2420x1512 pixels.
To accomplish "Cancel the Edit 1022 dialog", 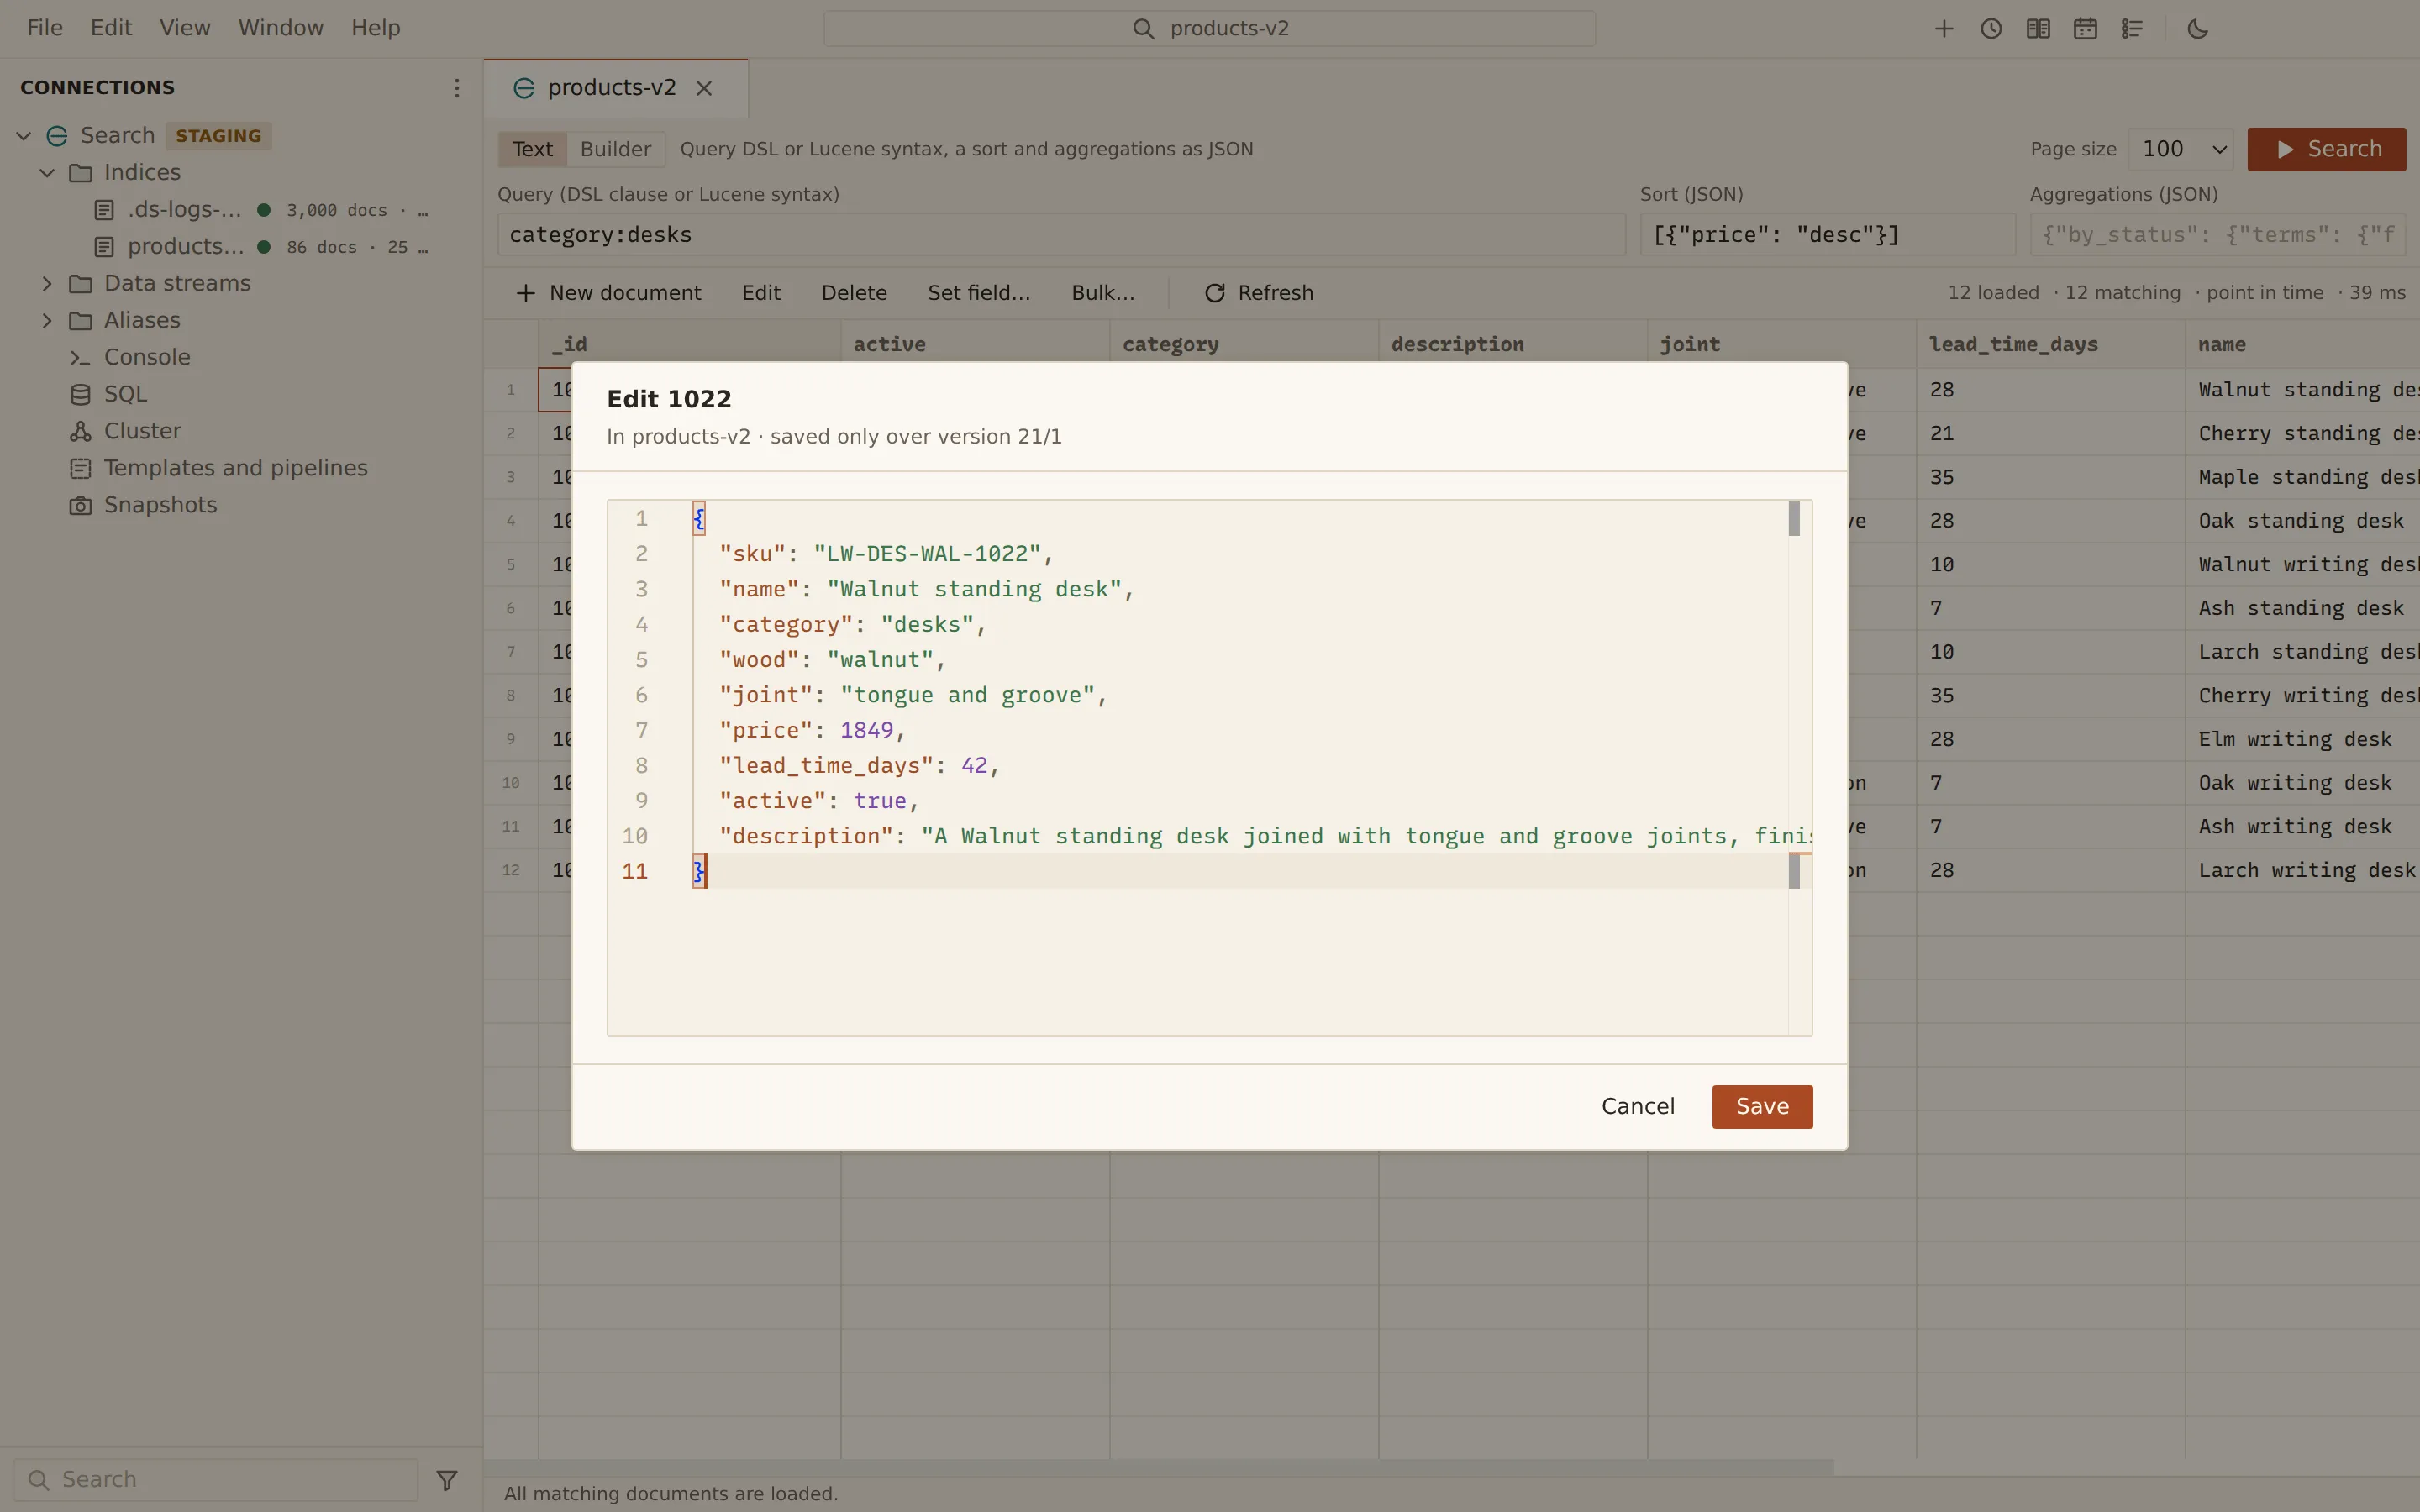I will 1637,1106.
